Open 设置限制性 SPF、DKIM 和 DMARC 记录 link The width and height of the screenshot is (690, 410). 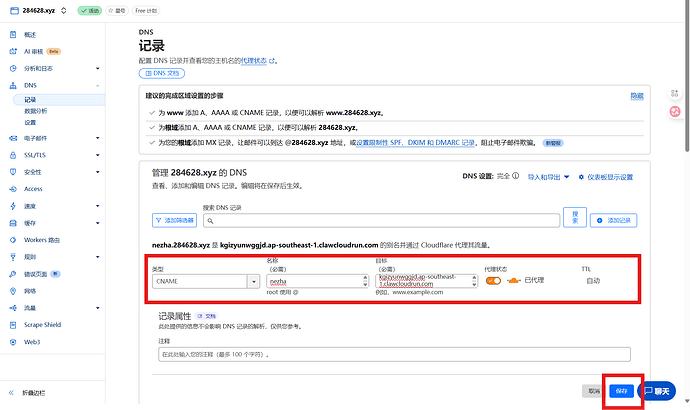[415, 143]
